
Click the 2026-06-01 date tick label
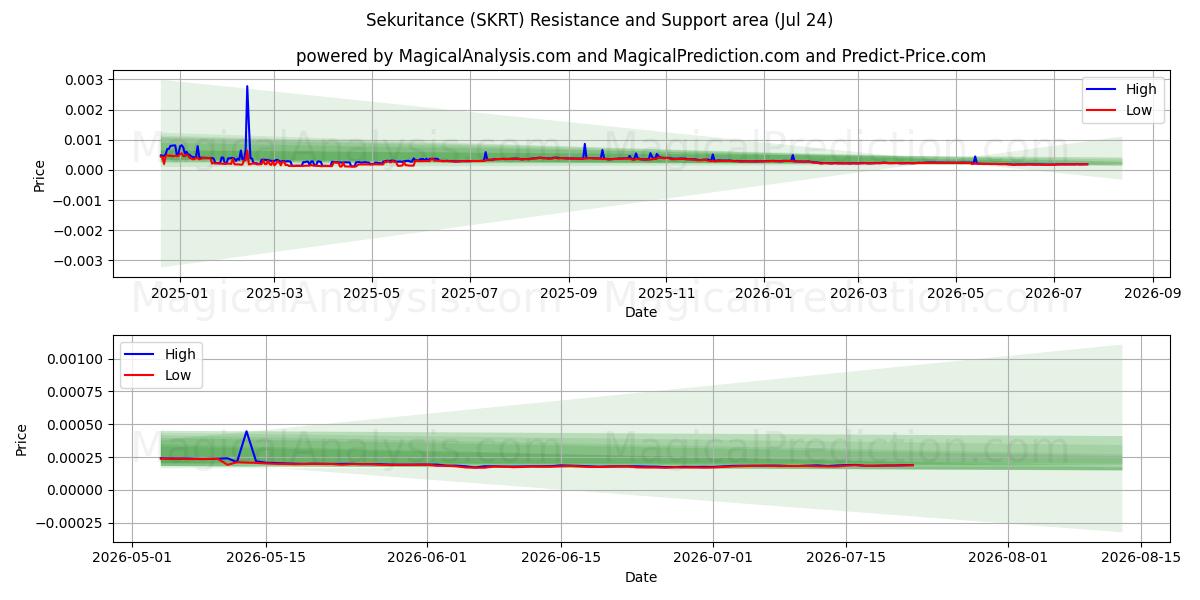(428, 558)
